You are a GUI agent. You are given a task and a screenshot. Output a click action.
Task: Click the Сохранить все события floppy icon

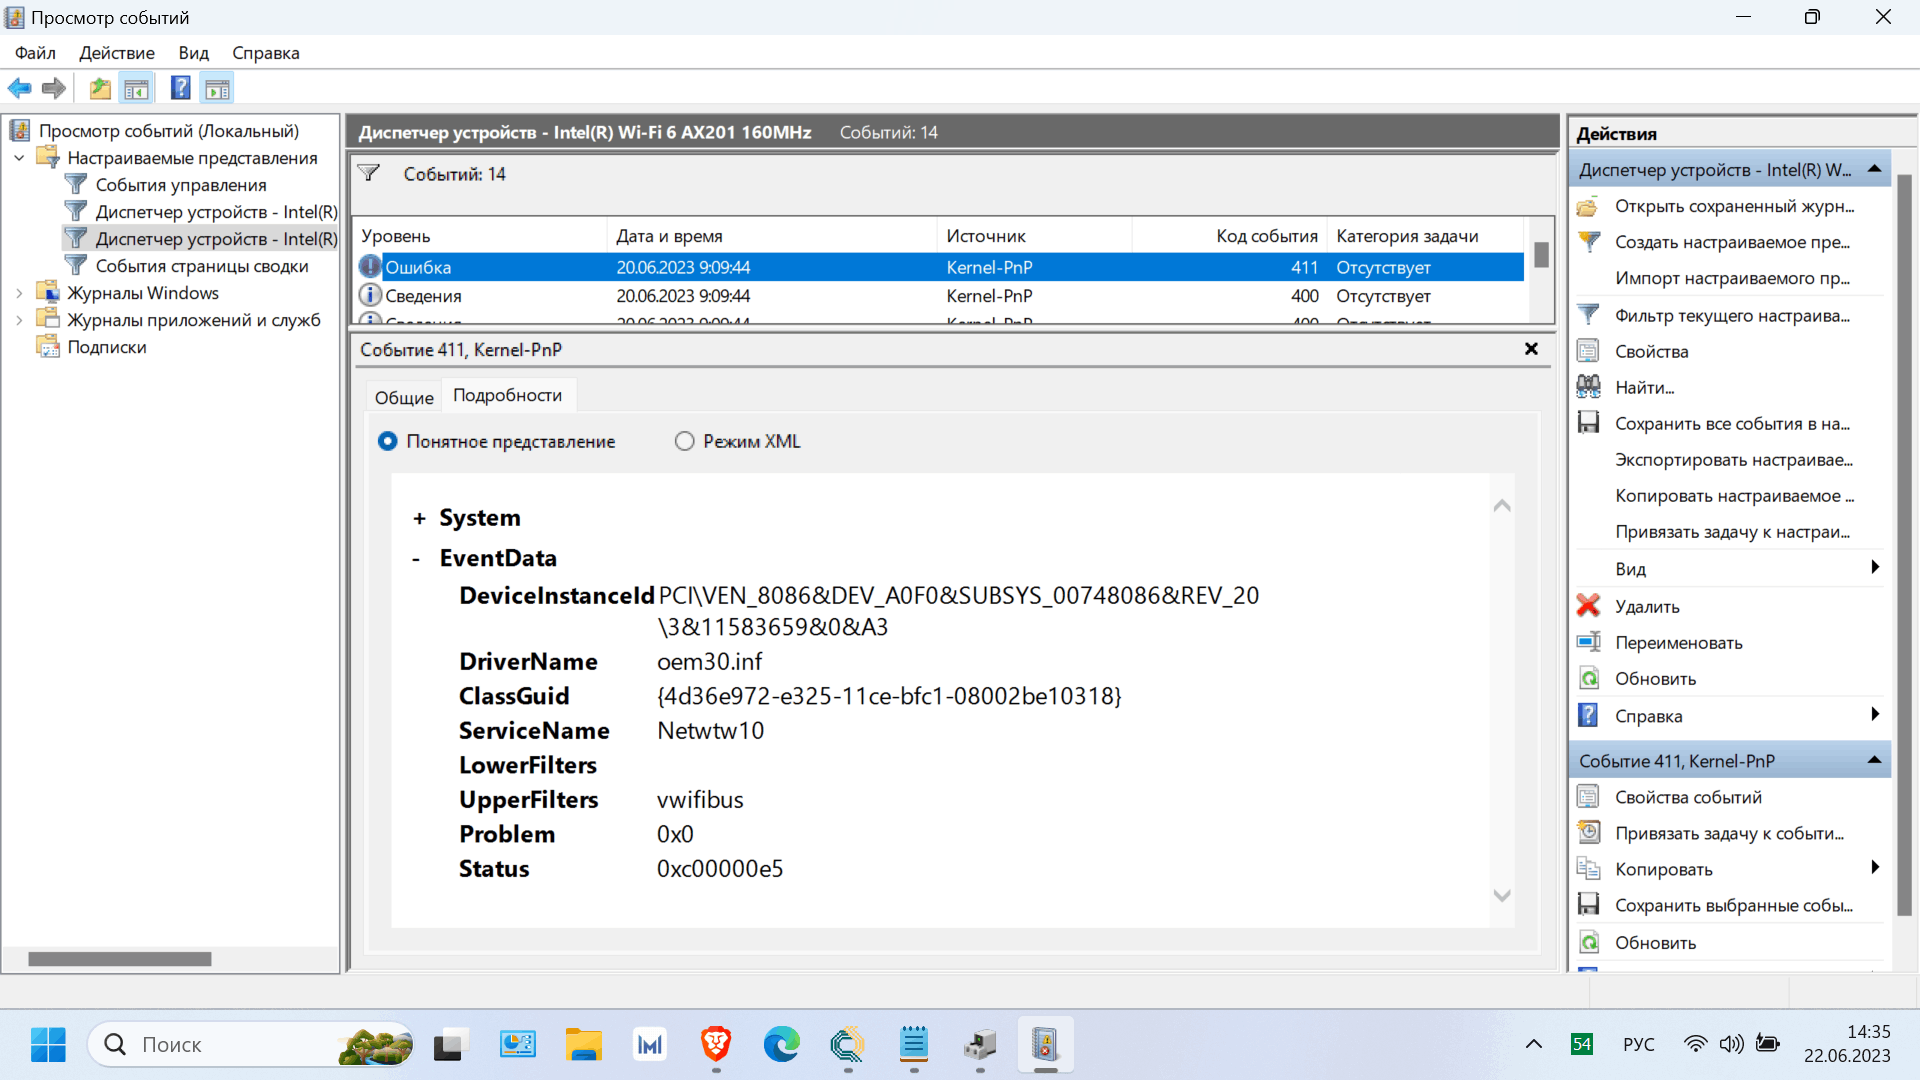point(1588,423)
